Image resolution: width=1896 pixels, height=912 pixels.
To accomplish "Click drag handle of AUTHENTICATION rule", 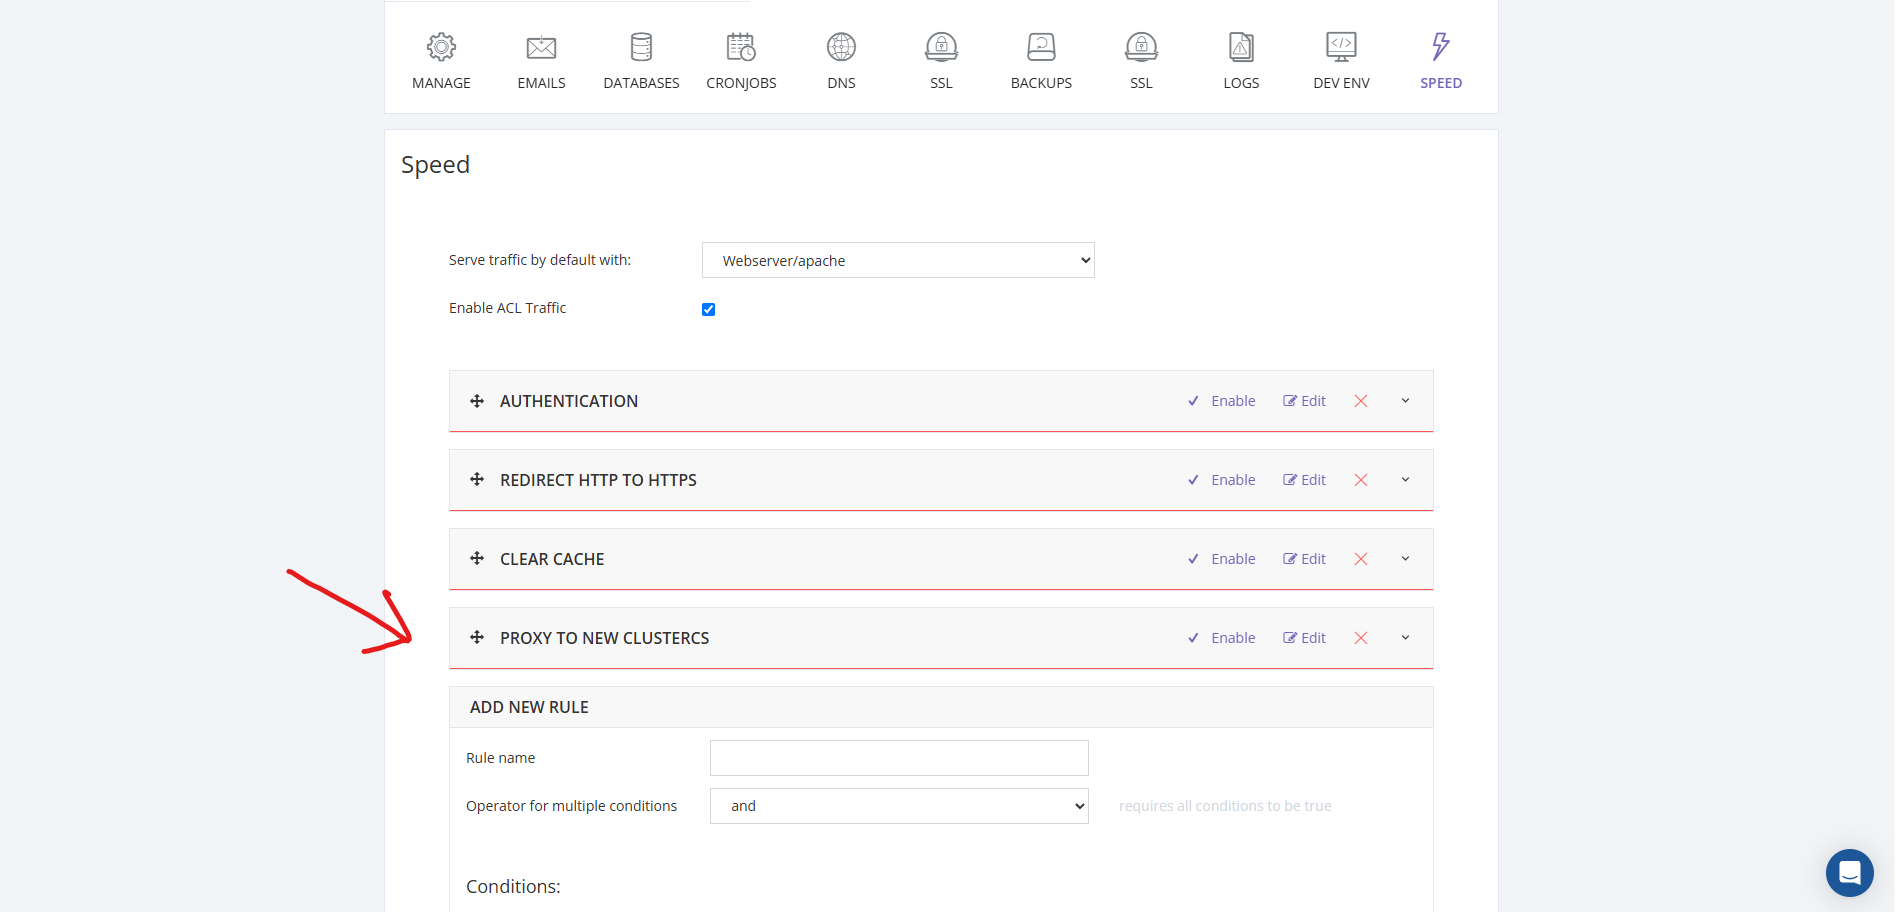I will click(477, 401).
